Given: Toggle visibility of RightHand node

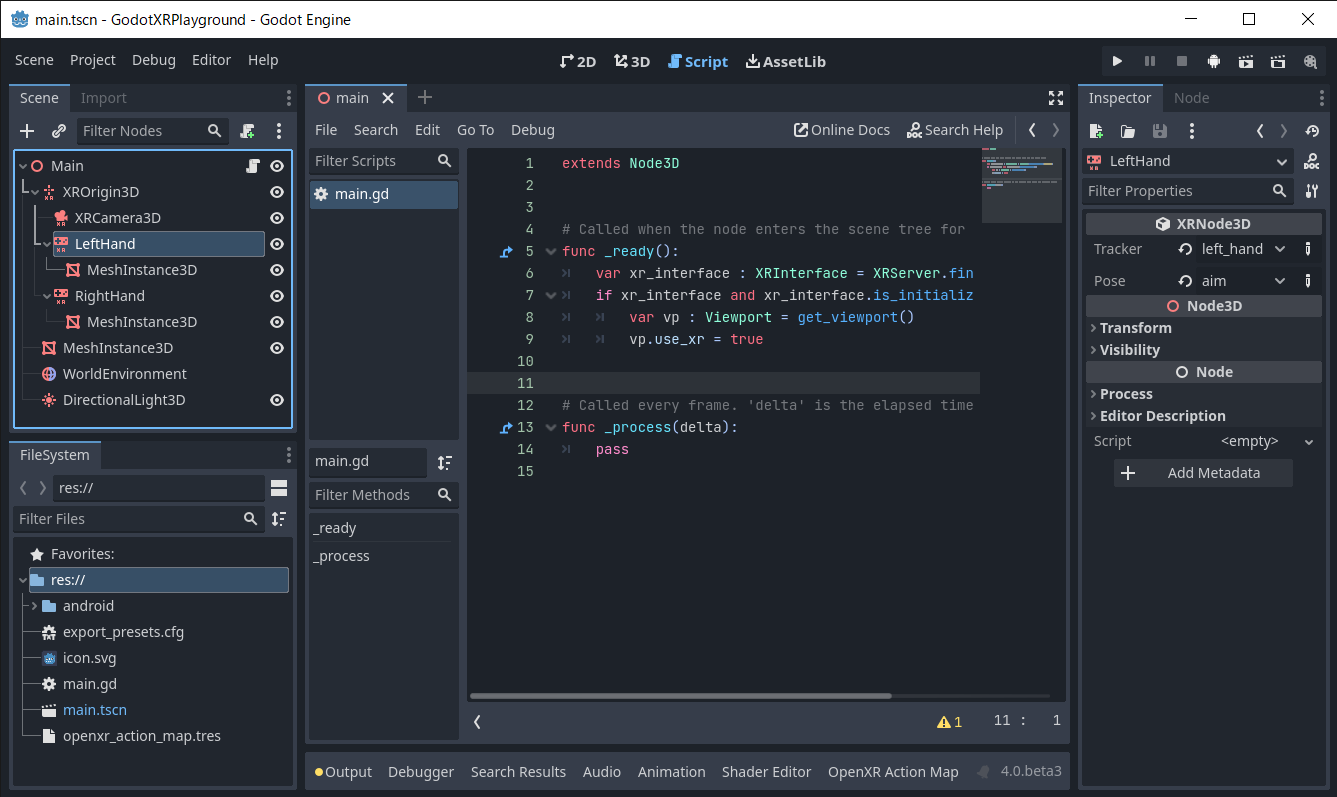Looking at the screenshot, I should 277,296.
